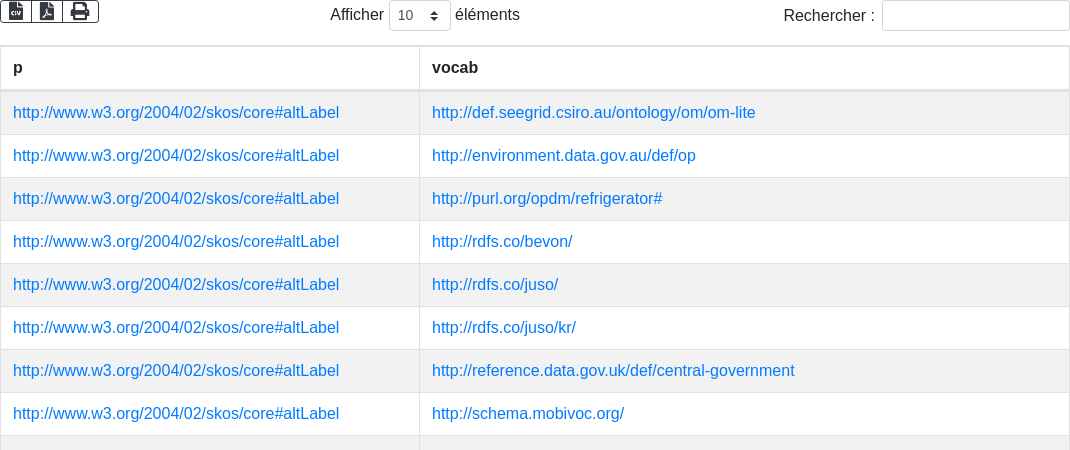
Task: Click altLabel link in the om-lite row
Action: tap(176, 113)
